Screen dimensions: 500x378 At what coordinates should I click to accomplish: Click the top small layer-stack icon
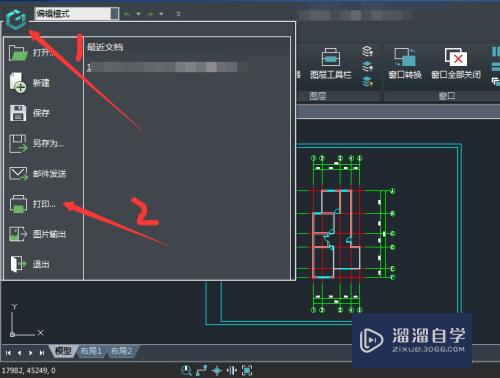coord(367,51)
